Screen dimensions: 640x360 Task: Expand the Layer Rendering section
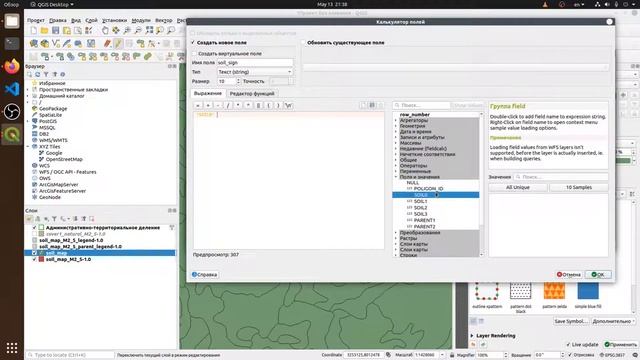(x=472, y=336)
